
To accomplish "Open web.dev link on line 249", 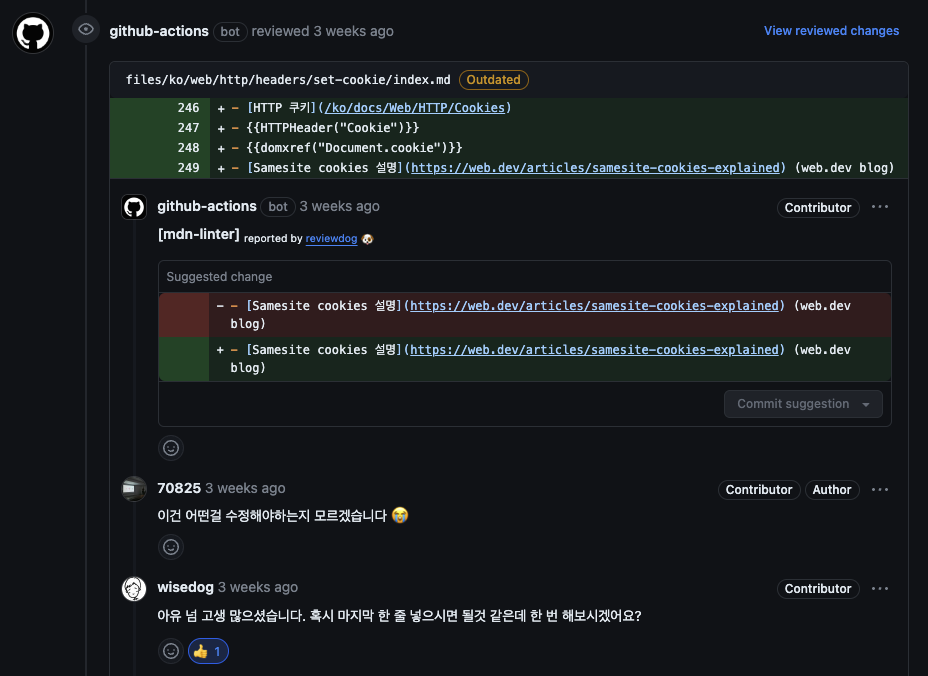I will 595,168.
